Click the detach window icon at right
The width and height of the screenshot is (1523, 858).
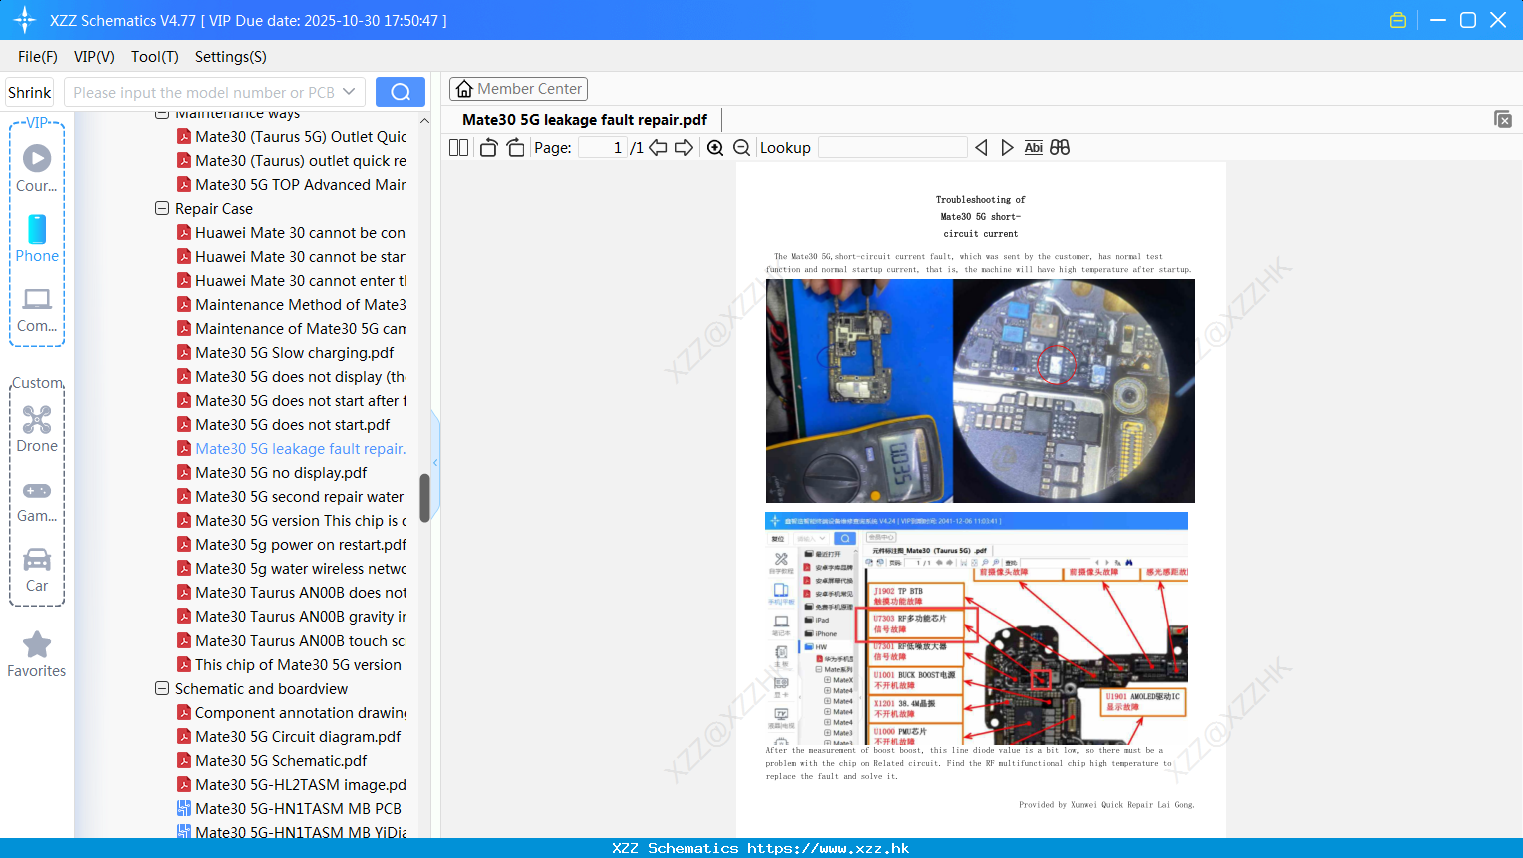click(x=1502, y=119)
